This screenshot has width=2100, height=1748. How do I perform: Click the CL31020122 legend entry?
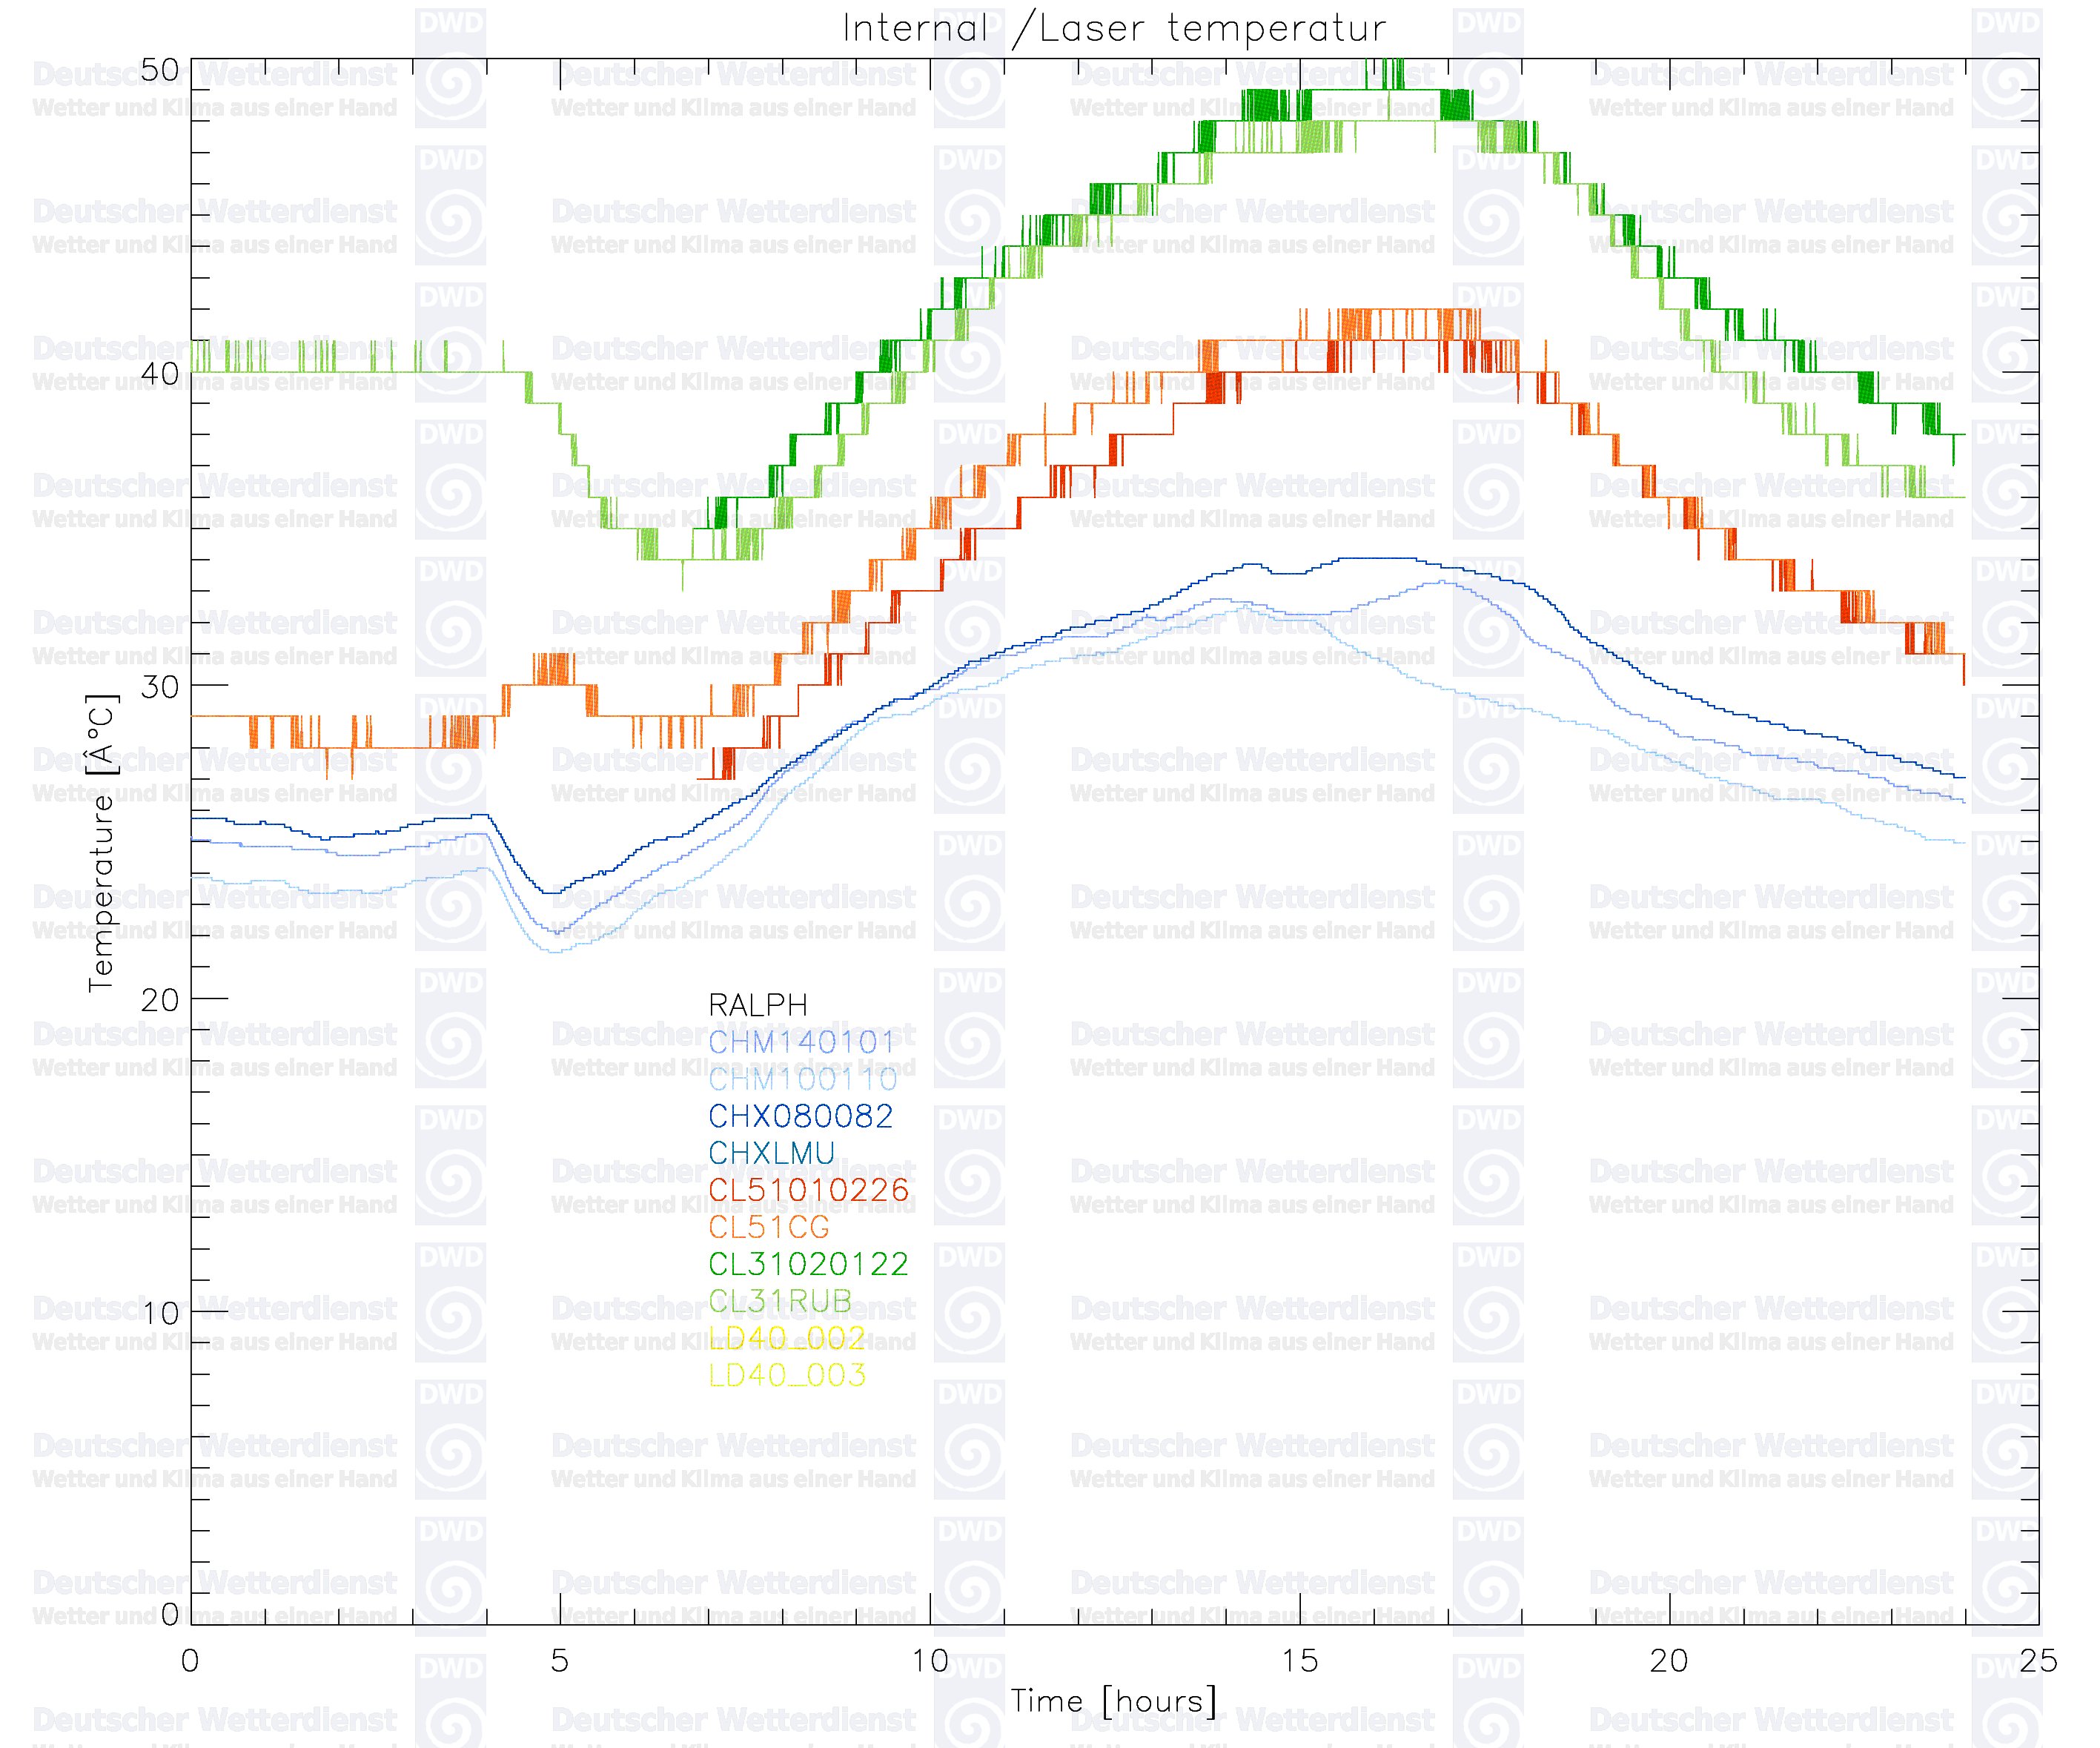click(808, 1264)
